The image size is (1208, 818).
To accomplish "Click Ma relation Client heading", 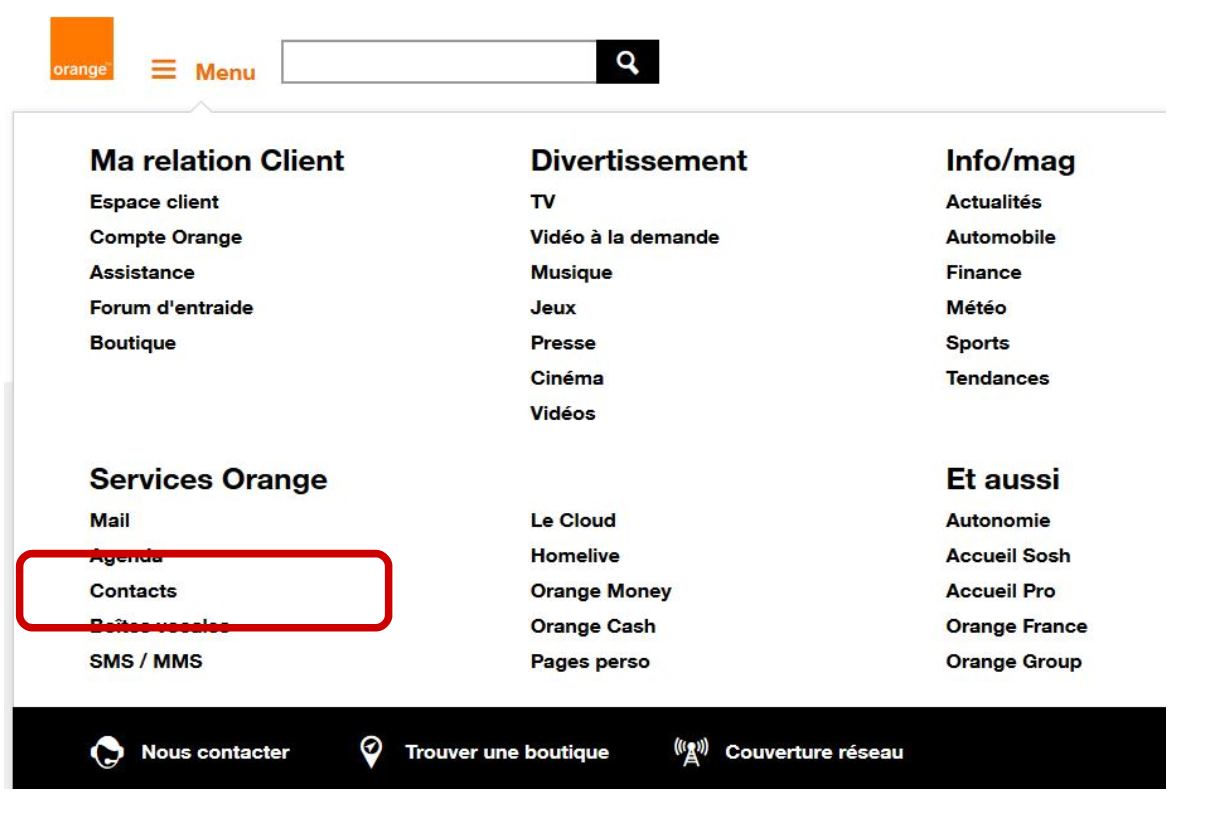I will 217,160.
